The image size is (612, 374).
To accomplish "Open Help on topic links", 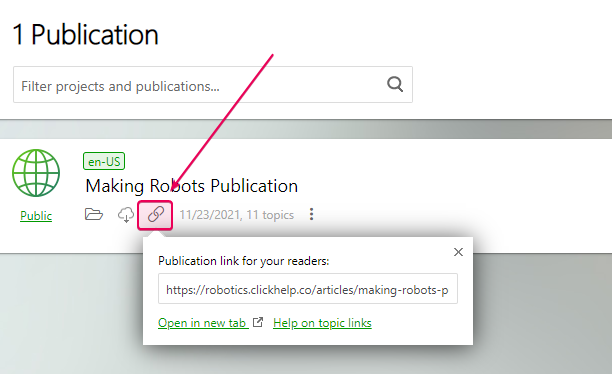I will (322, 323).
